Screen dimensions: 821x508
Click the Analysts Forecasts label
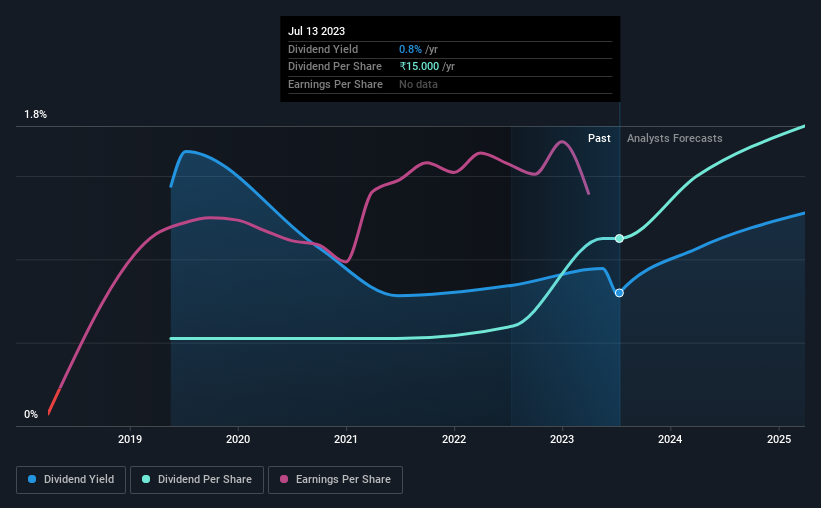[674, 138]
